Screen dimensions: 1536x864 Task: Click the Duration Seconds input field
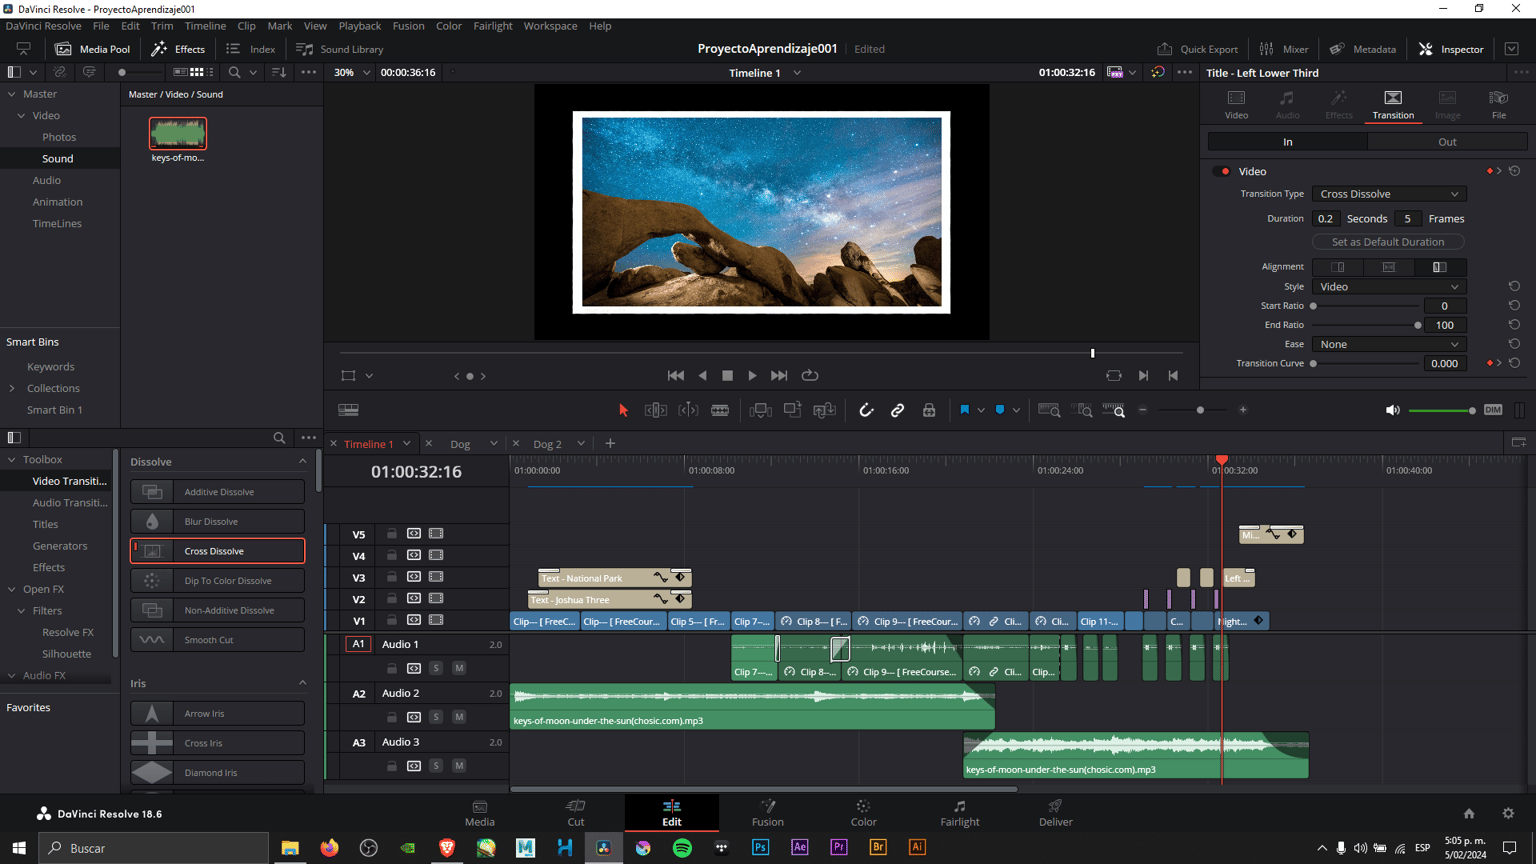pos(1326,219)
